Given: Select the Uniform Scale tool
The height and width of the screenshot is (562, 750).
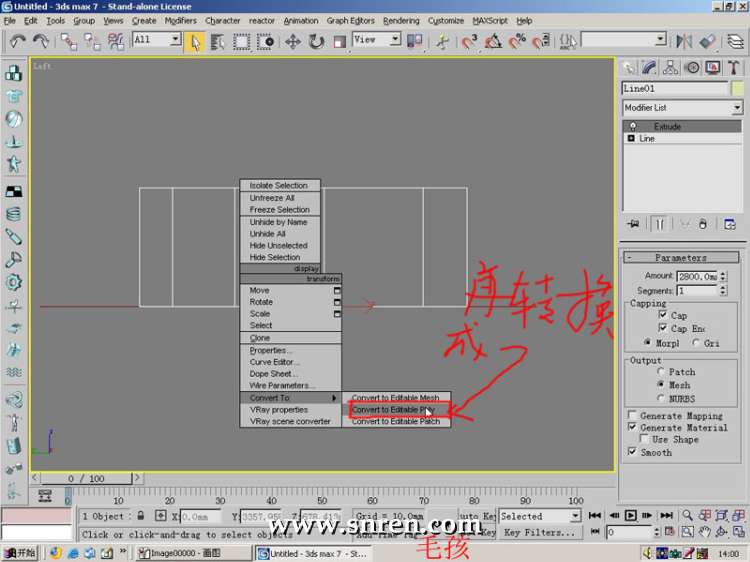Looking at the screenshot, I should point(340,42).
